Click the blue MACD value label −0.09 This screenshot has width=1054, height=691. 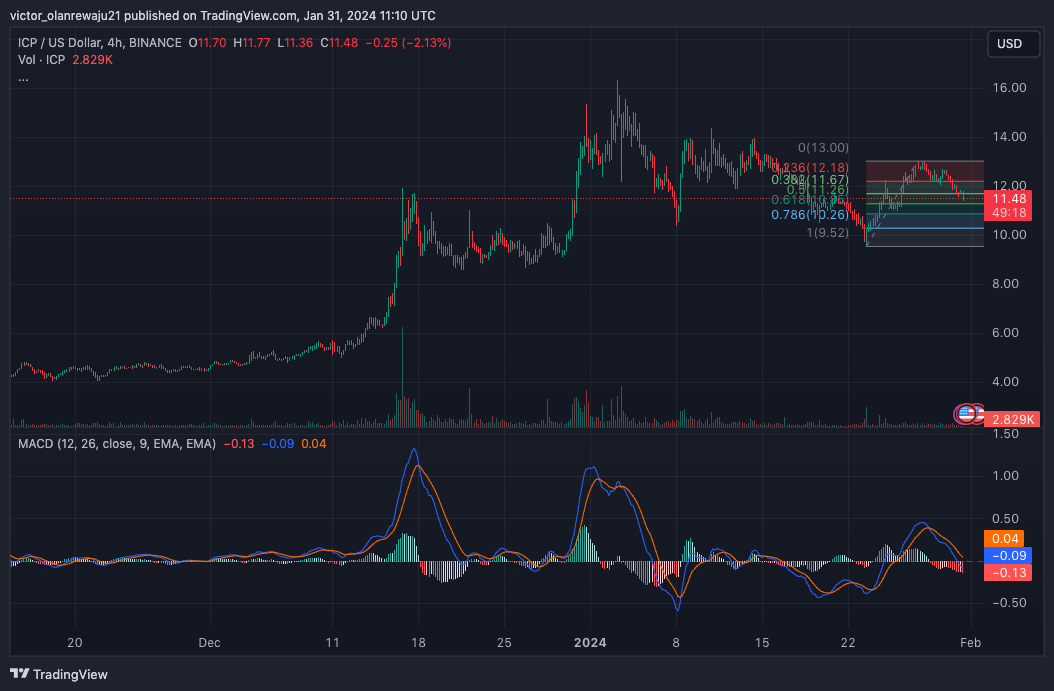pos(1007,555)
